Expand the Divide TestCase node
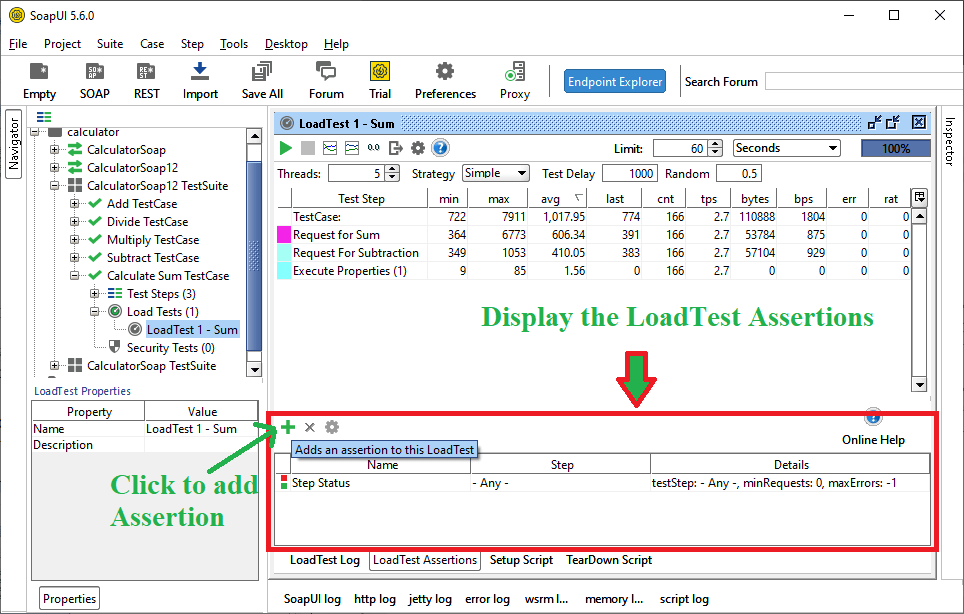The height and width of the screenshot is (614, 964). tap(74, 221)
